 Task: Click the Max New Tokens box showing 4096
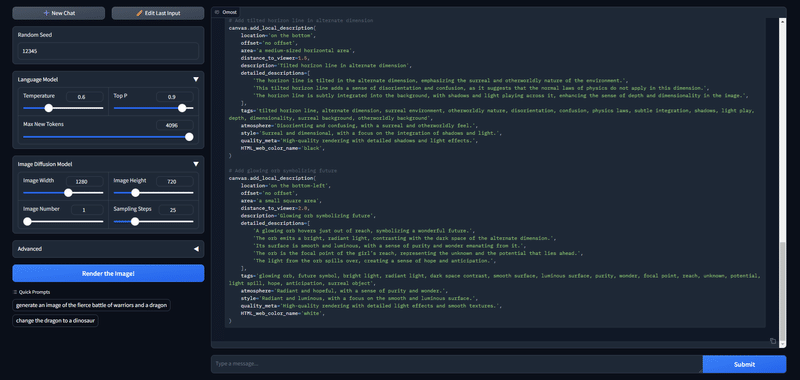tap(174, 125)
